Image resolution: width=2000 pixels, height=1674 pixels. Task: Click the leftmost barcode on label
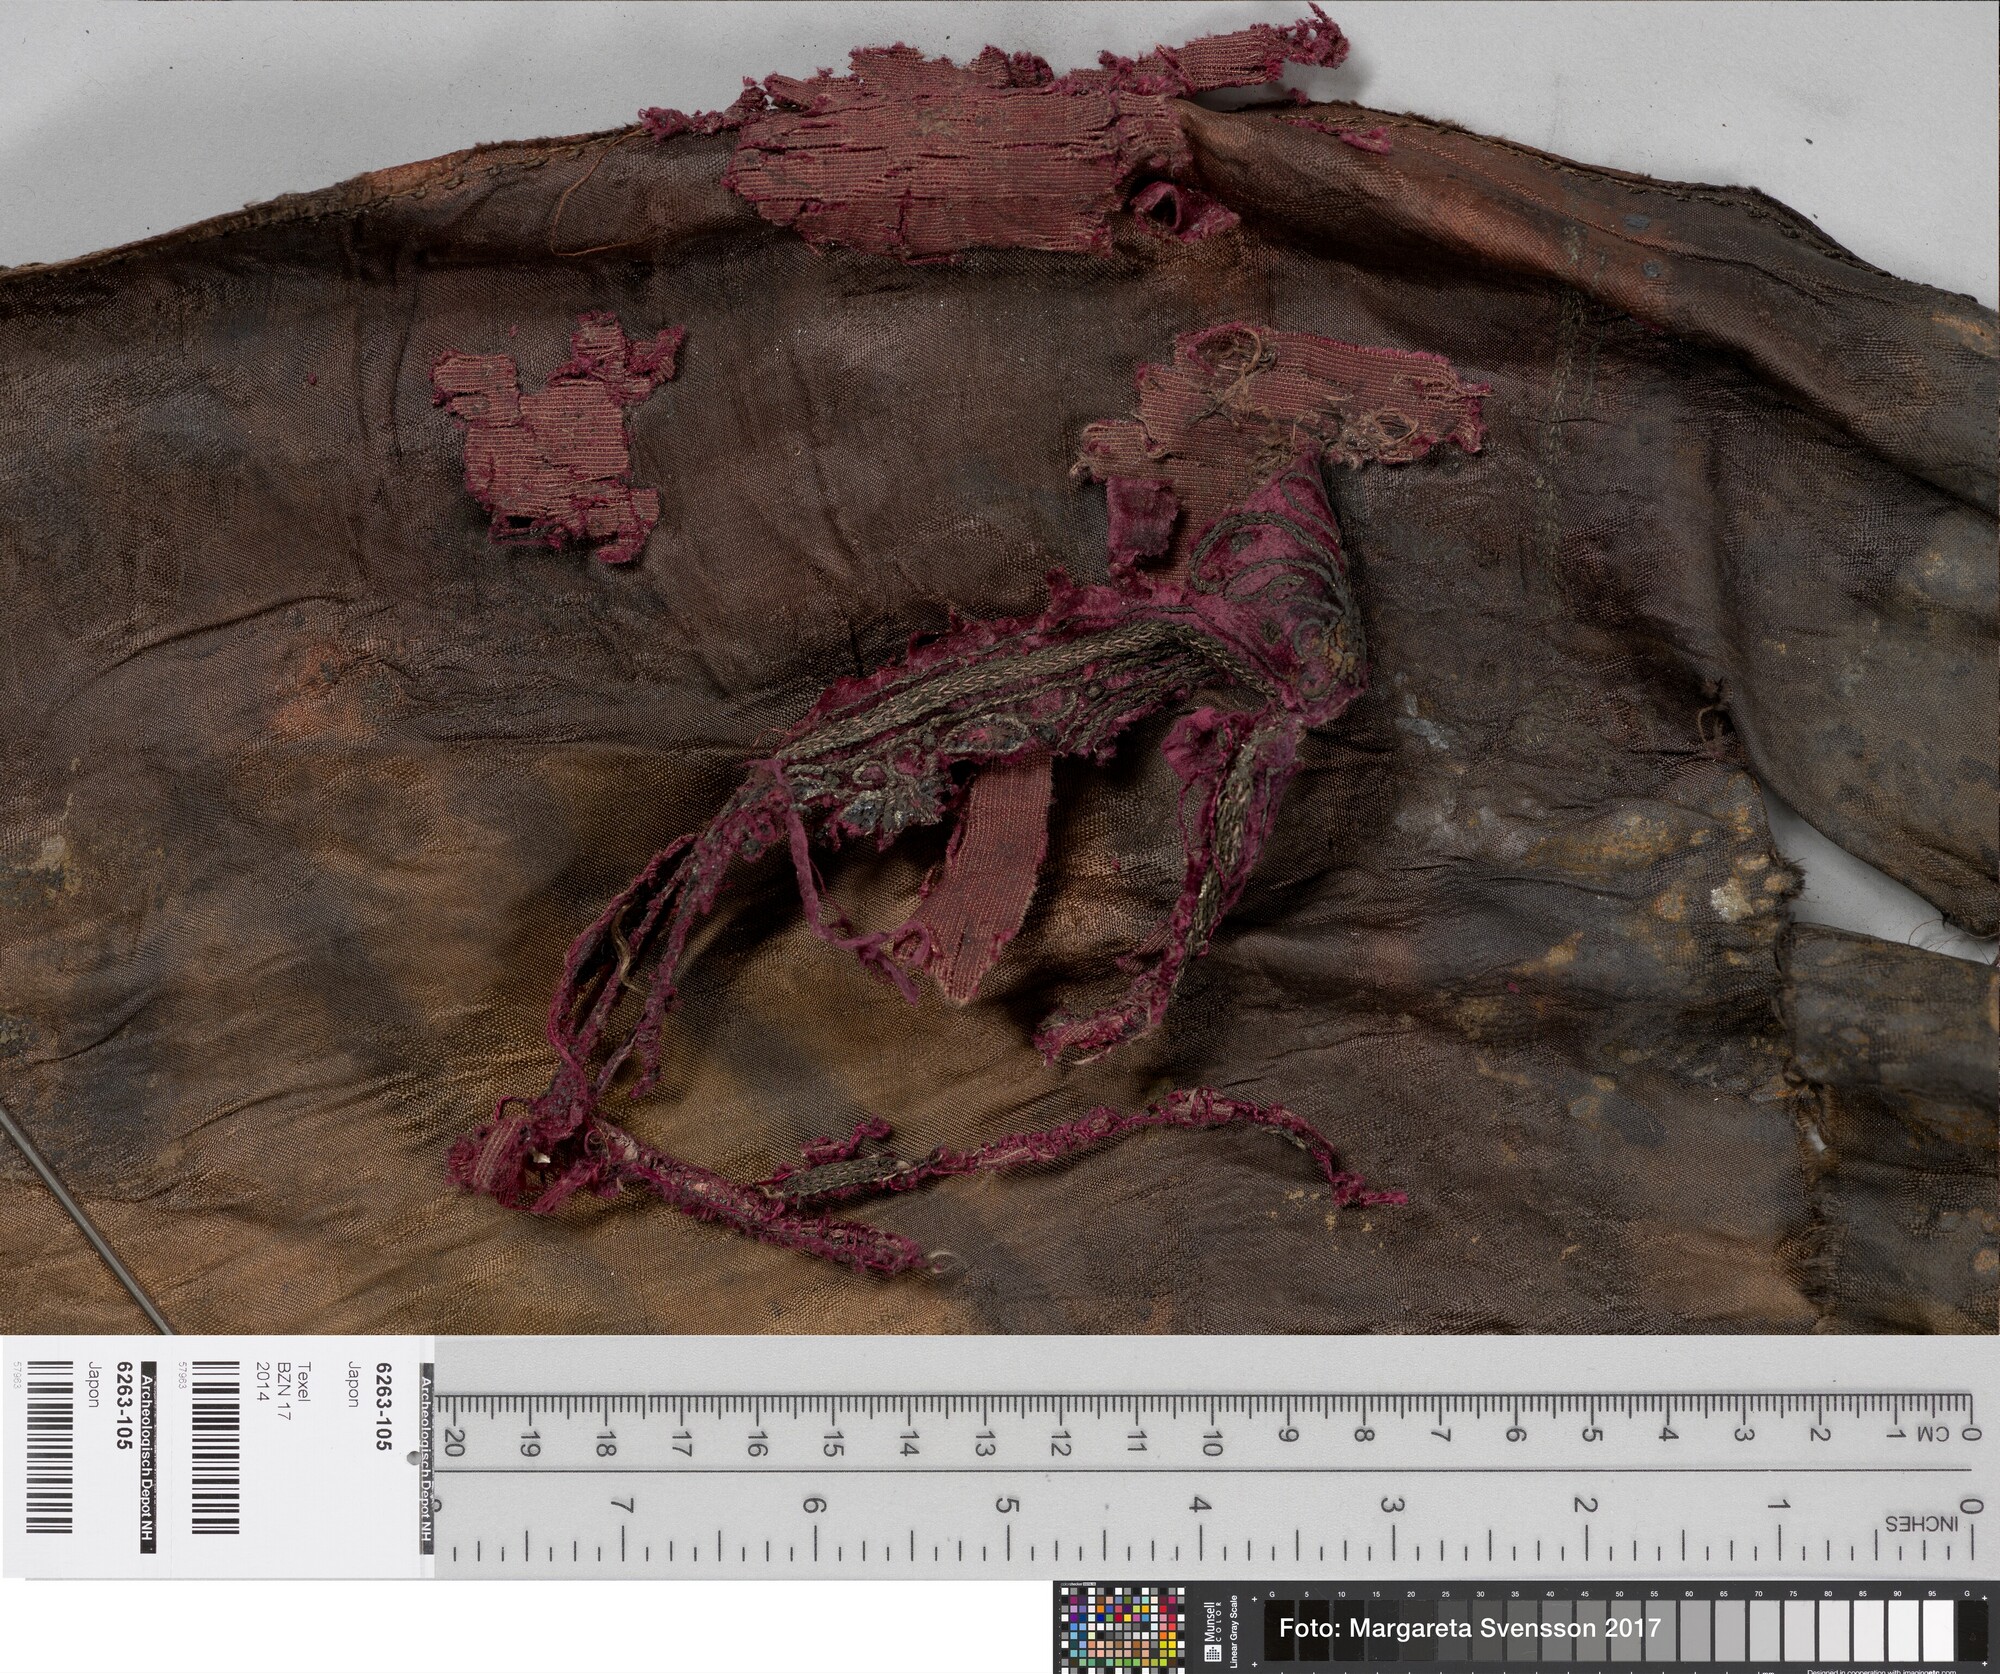pyautogui.click(x=48, y=1445)
